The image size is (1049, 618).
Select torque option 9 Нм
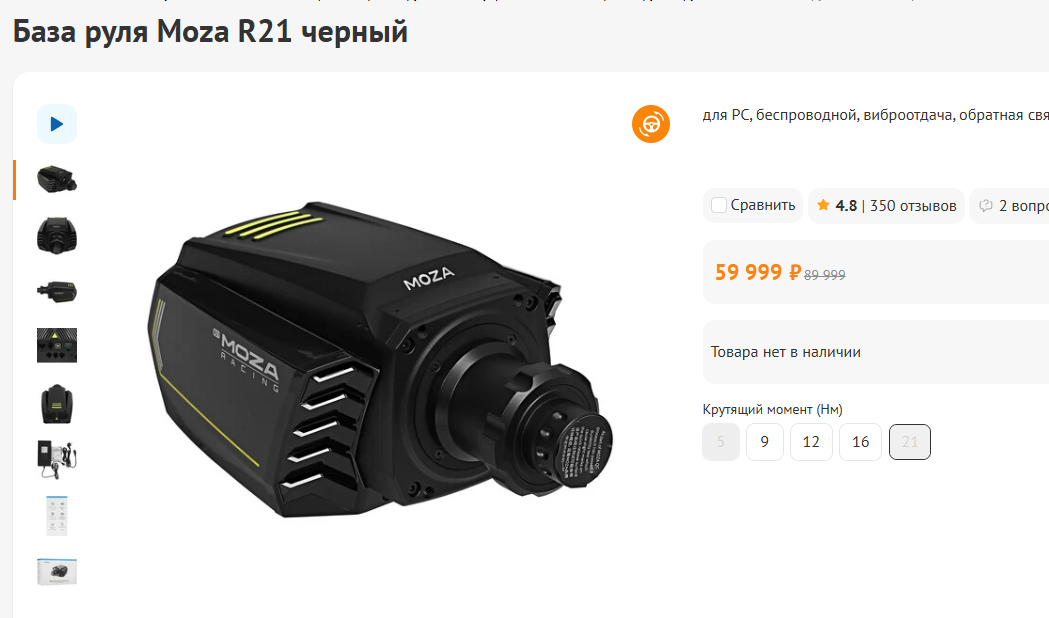765,442
